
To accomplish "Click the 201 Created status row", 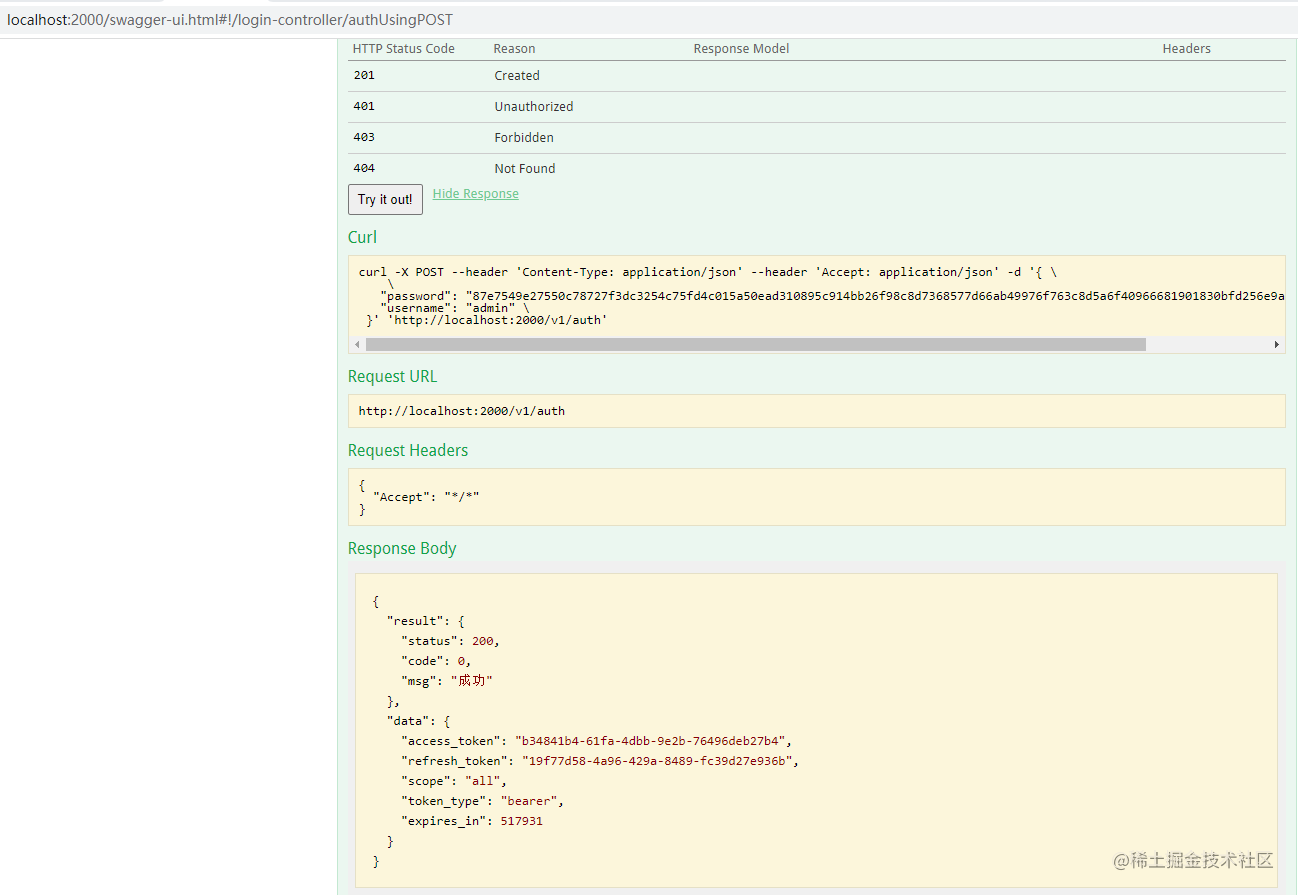I will 817,76.
